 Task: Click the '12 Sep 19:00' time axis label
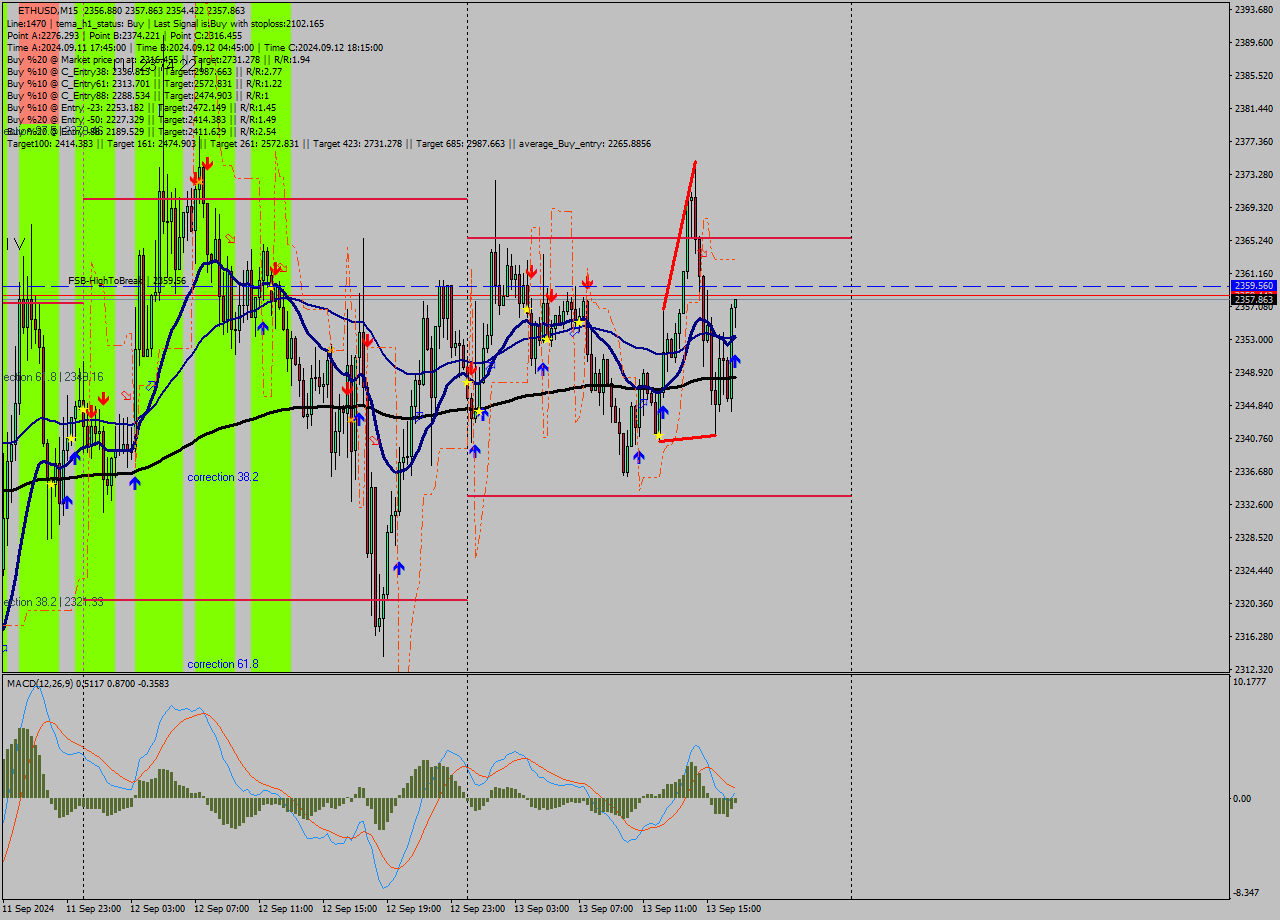coord(413,909)
